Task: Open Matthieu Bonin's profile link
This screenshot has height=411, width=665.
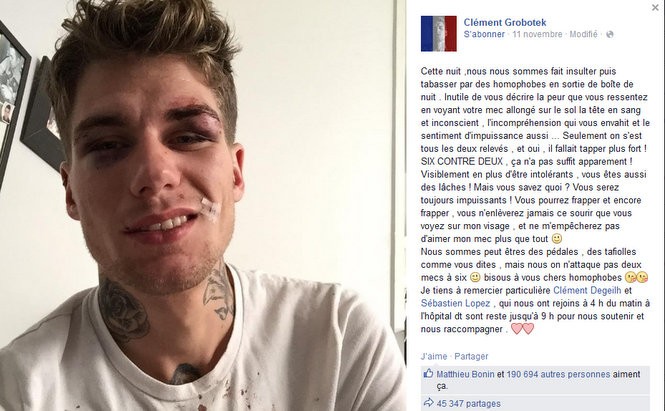Action: [x=465, y=374]
